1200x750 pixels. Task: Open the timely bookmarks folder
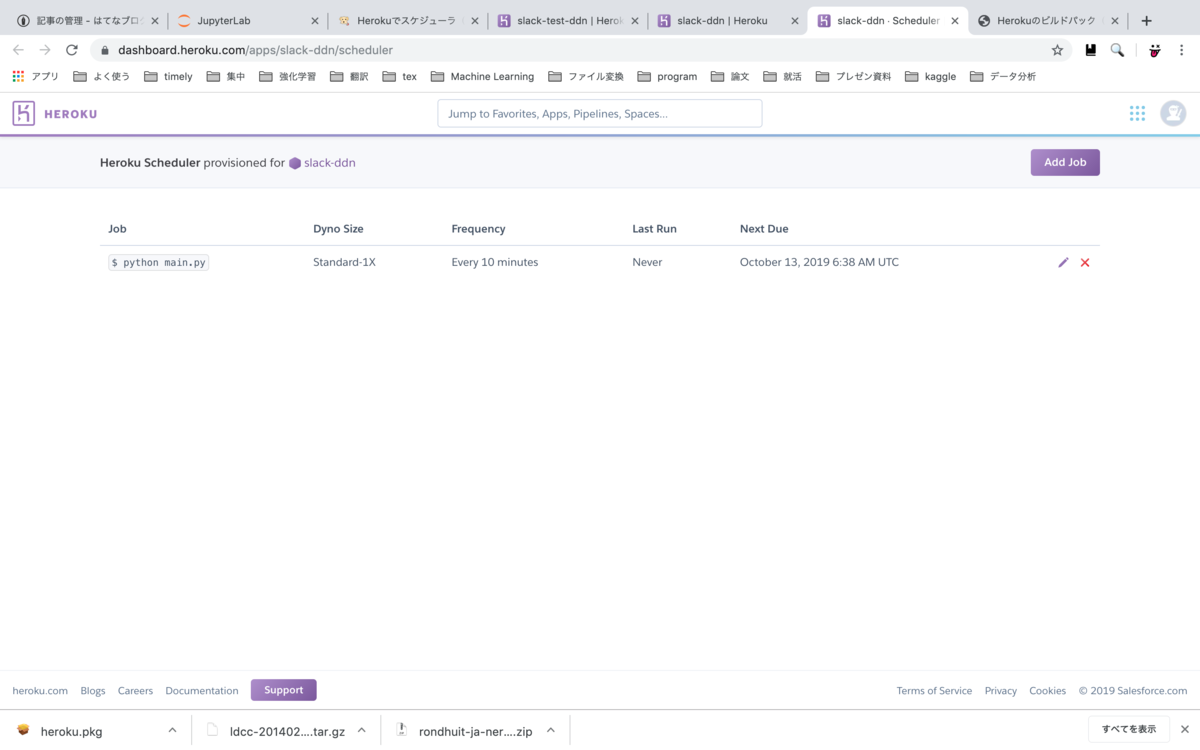[168, 76]
